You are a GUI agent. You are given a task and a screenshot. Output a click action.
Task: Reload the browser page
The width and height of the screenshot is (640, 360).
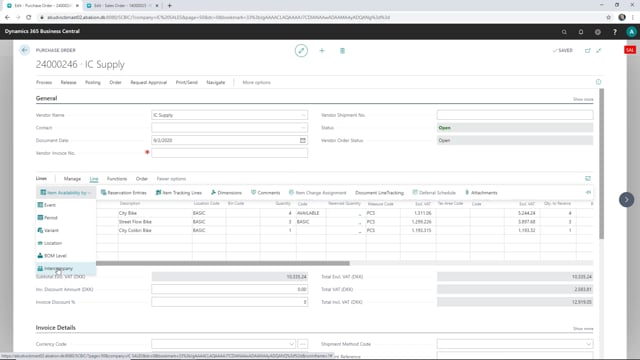[29, 17]
